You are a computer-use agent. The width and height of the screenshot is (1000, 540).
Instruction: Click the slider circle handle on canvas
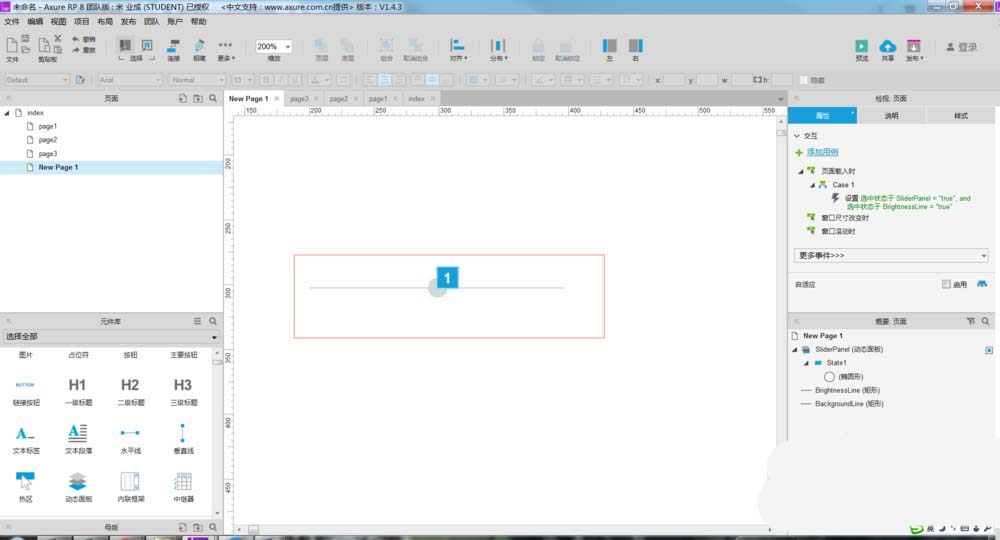(438, 288)
